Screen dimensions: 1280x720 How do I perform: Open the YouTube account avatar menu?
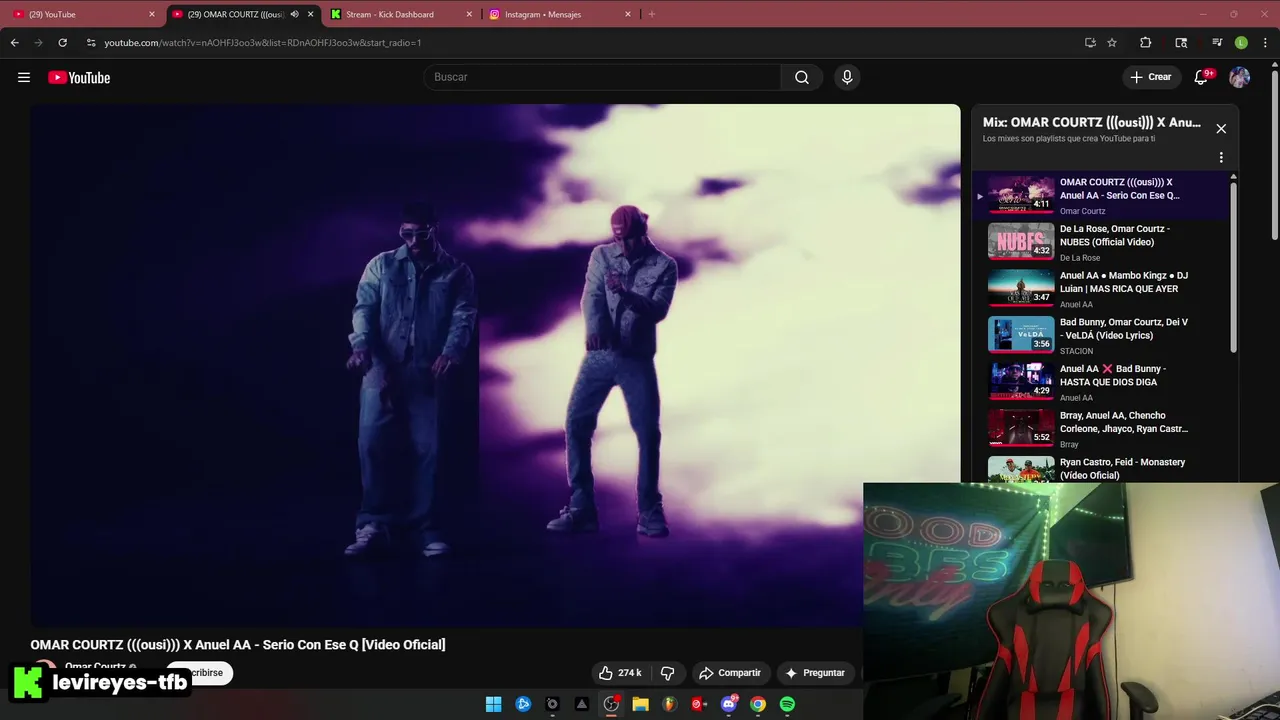coord(1239,77)
